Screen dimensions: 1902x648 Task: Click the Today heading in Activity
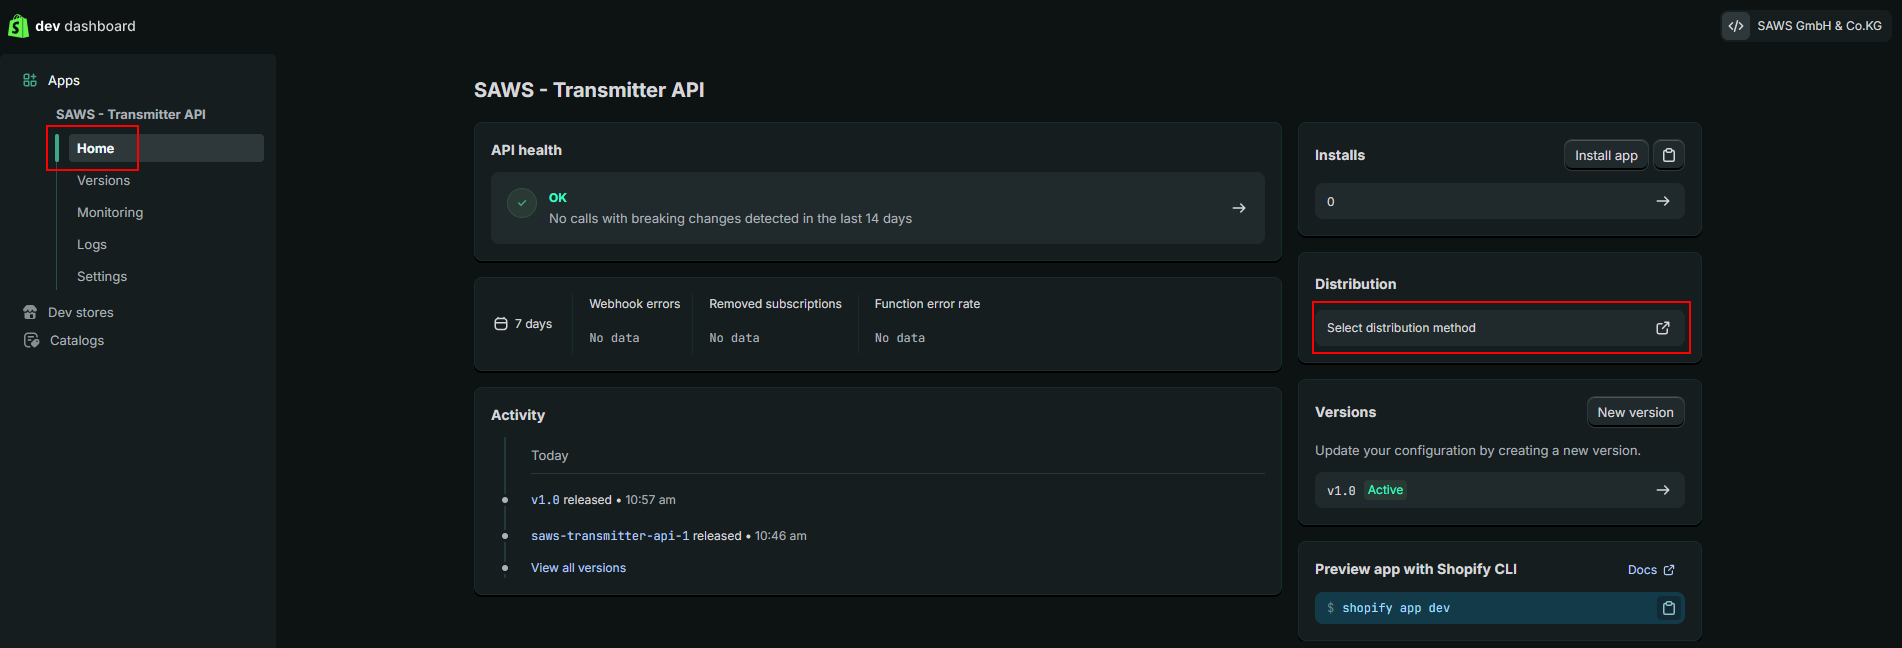tap(549, 455)
